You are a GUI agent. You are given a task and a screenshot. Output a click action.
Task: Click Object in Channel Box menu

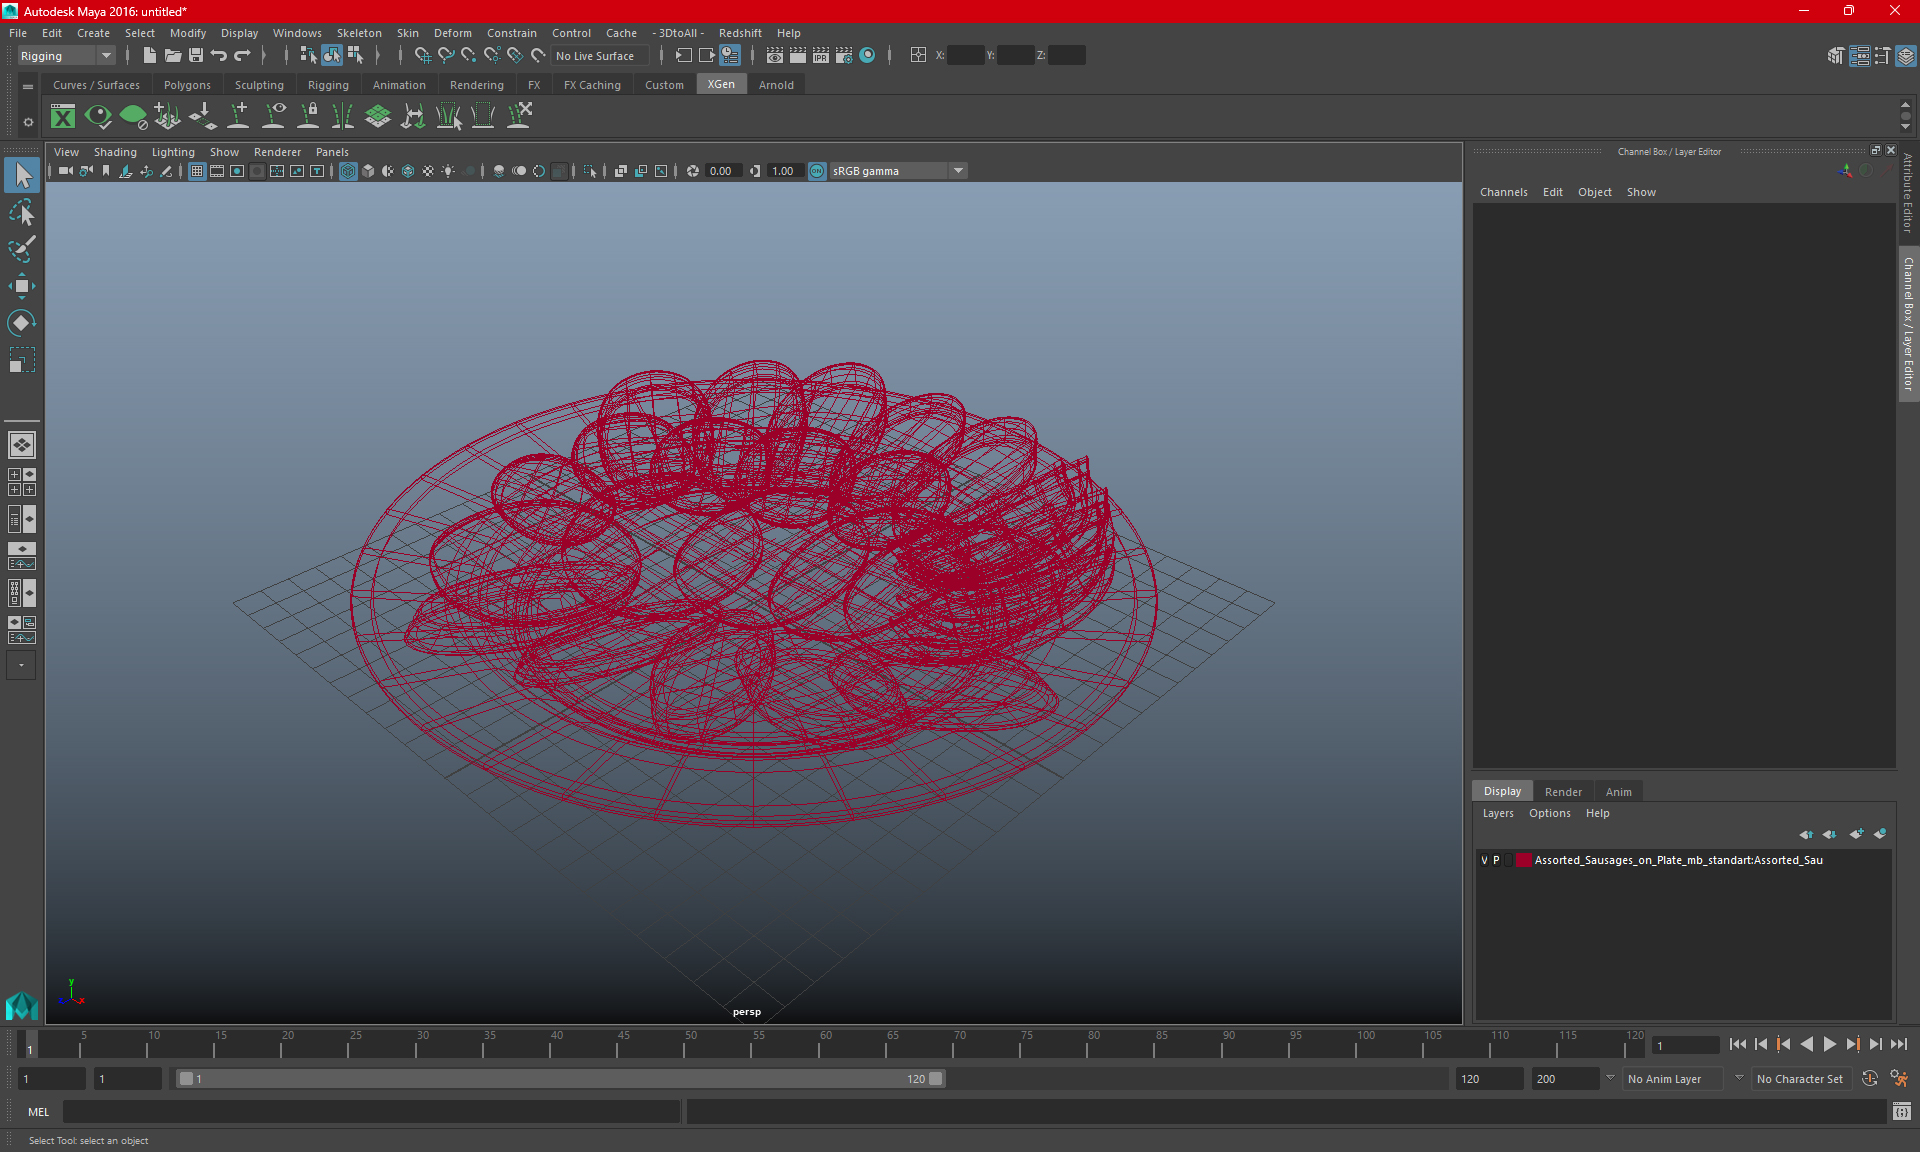click(x=1594, y=192)
